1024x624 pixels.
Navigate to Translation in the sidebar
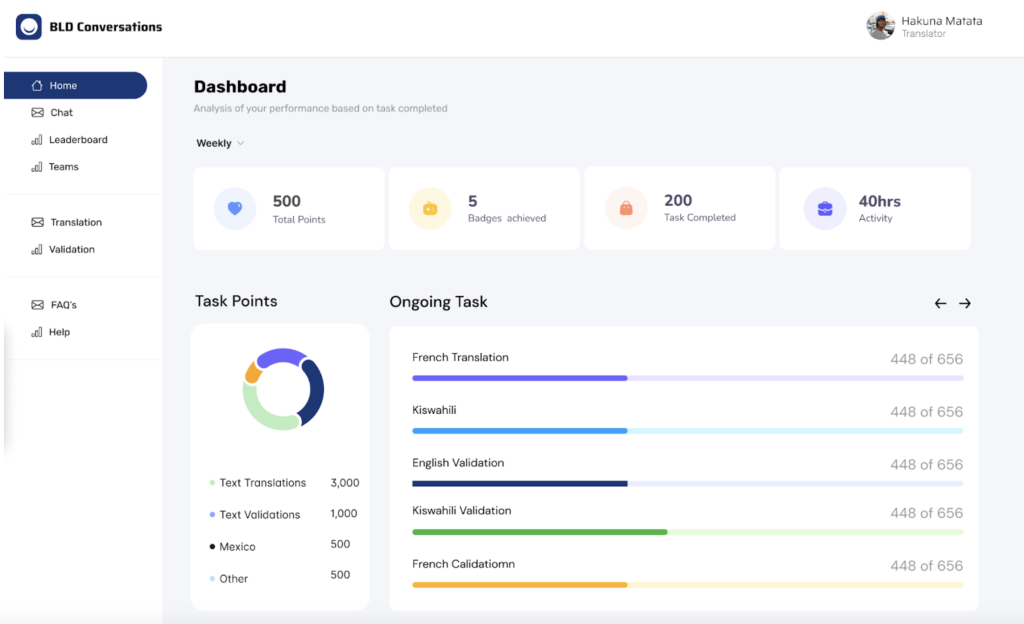(76, 222)
